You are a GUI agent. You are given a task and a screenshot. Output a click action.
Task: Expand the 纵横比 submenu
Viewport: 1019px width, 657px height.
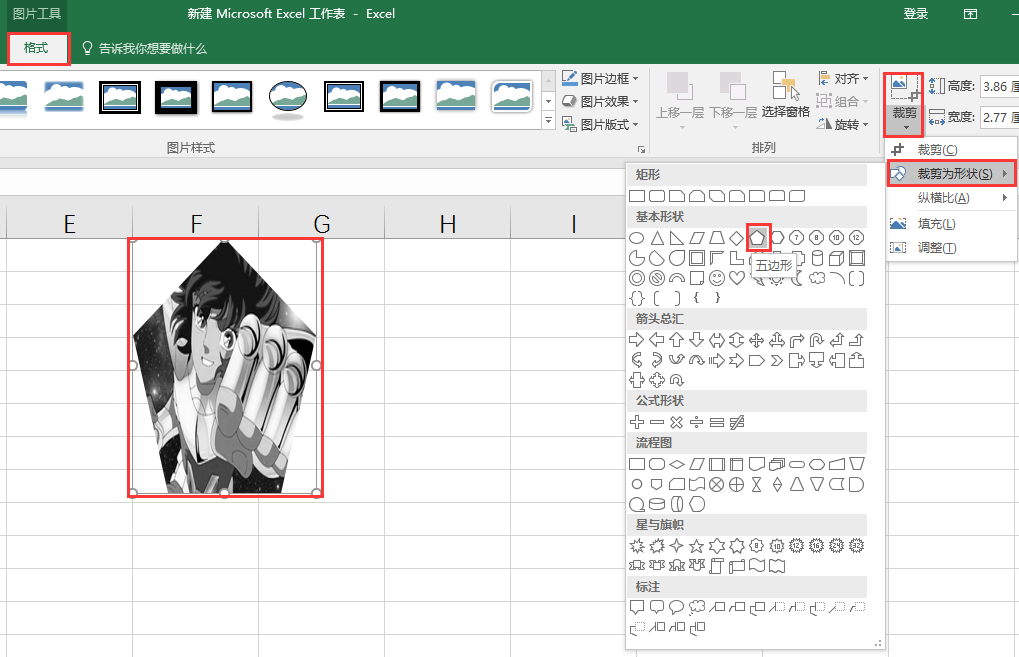[951, 198]
